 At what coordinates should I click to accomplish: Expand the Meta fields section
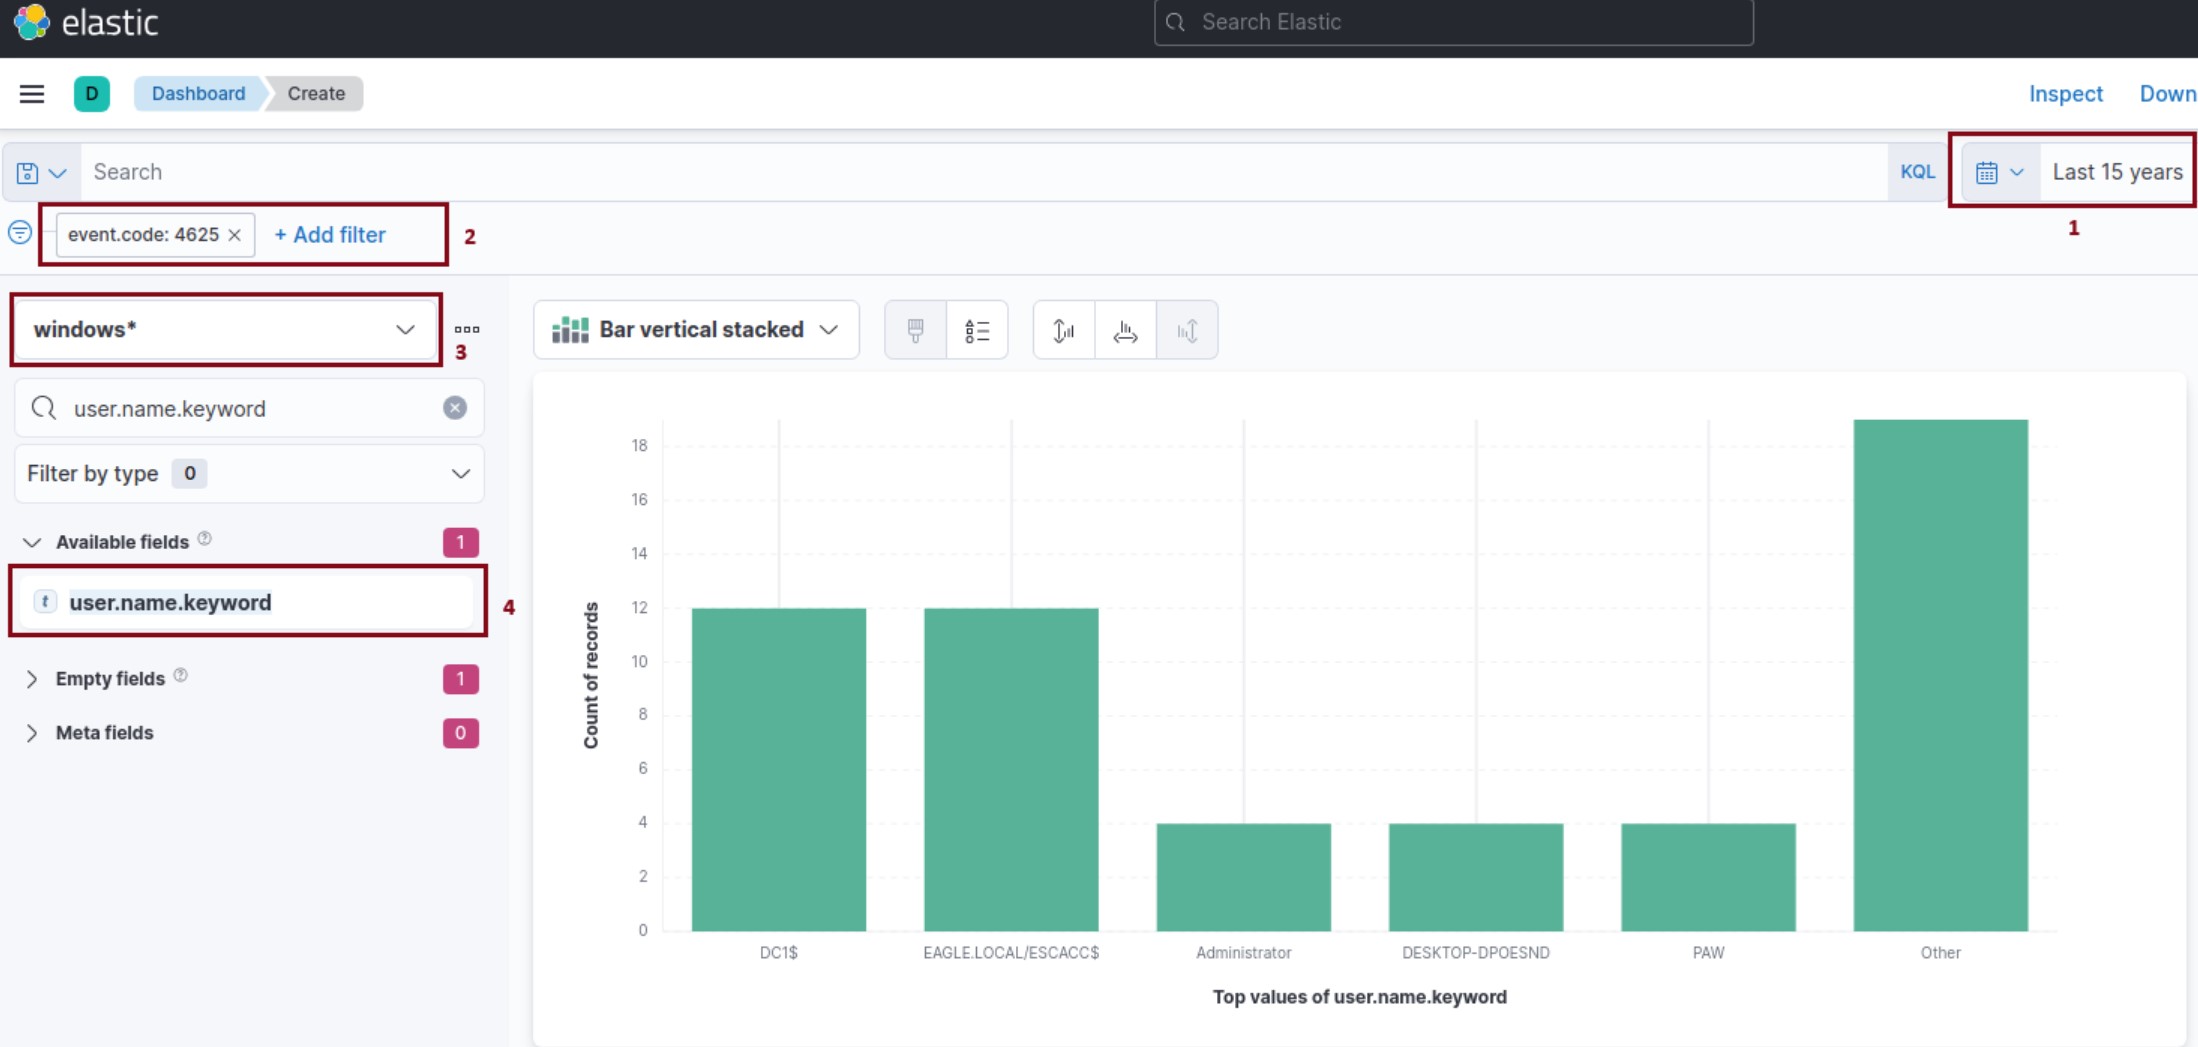click(x=32, y=733)
